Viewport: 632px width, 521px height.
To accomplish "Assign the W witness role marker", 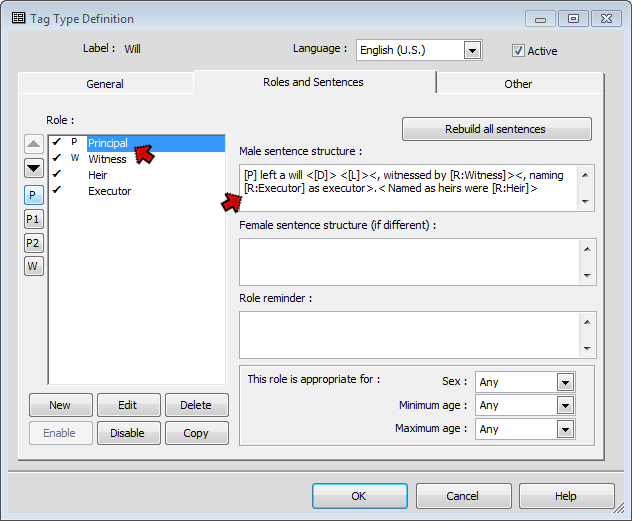I will click(x=33, y=266).
